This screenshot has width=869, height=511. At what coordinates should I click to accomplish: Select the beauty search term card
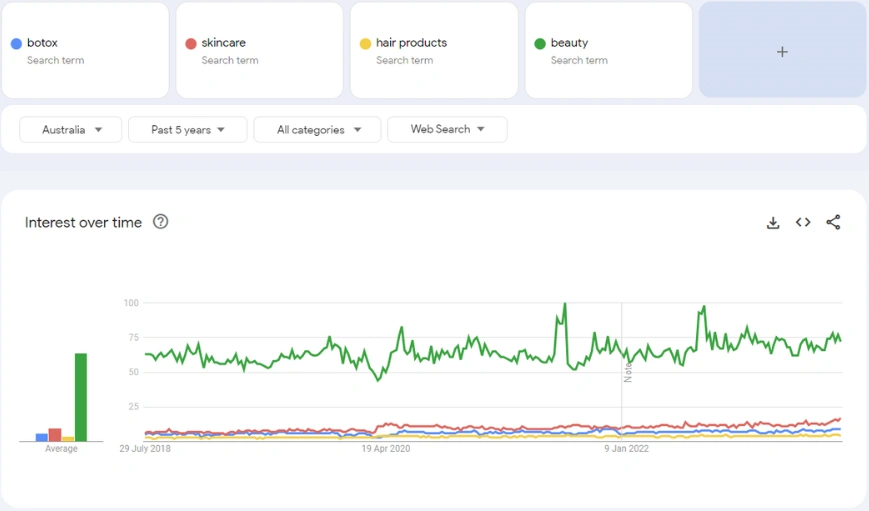[609, 50]
